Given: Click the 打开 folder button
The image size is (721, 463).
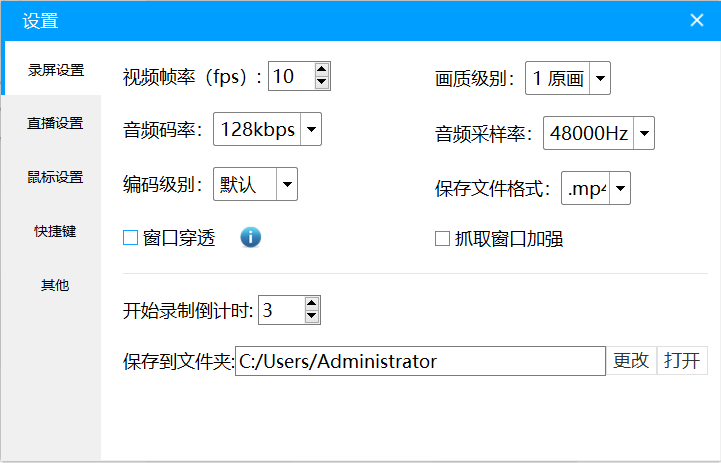Looking at the screenshot, I should (x=682, y=361).
